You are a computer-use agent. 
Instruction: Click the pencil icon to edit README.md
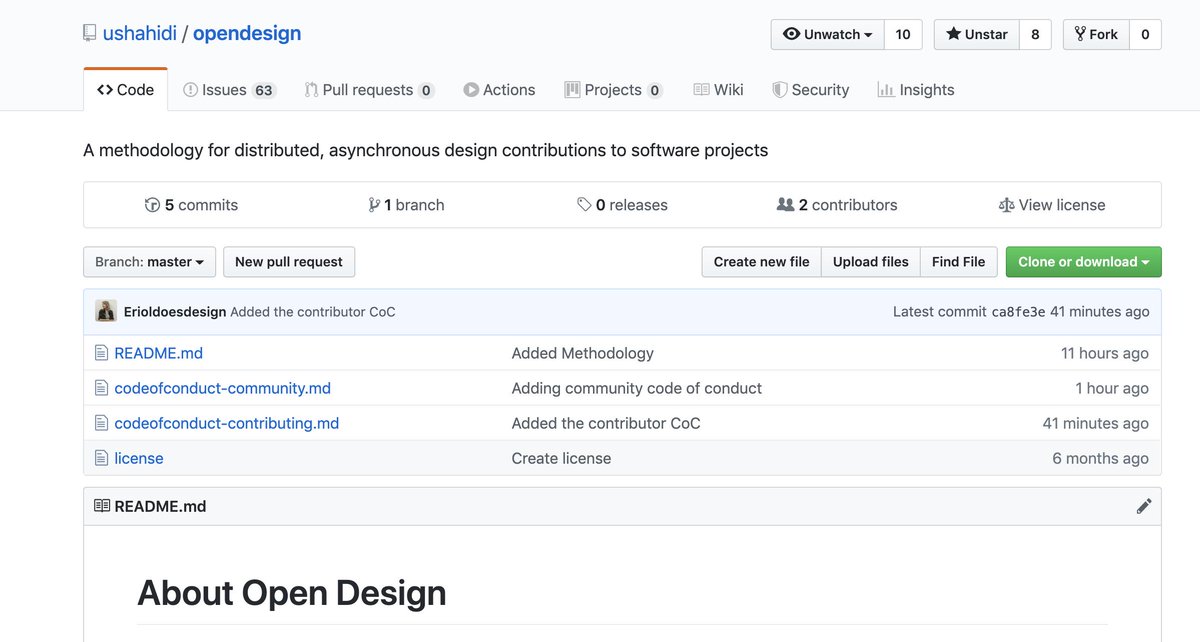pyautogui.click(x=1144, y=506)
